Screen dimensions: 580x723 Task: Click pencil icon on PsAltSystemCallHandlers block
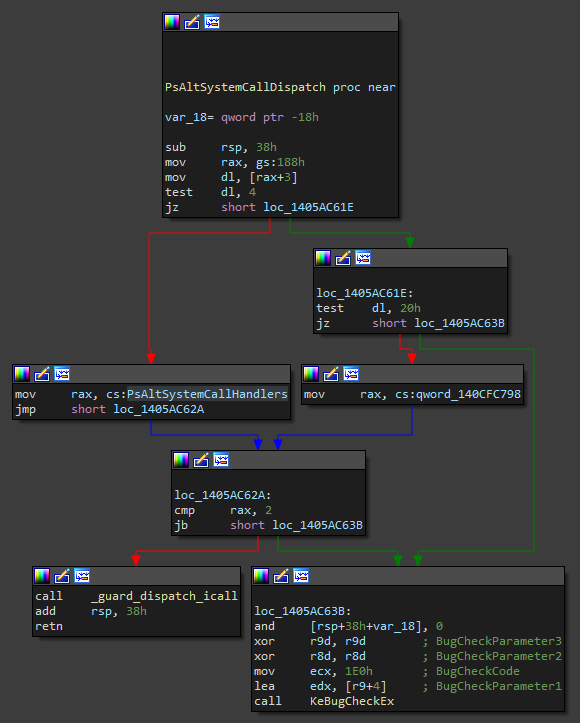pyautogui.click(x=41, y=373)
